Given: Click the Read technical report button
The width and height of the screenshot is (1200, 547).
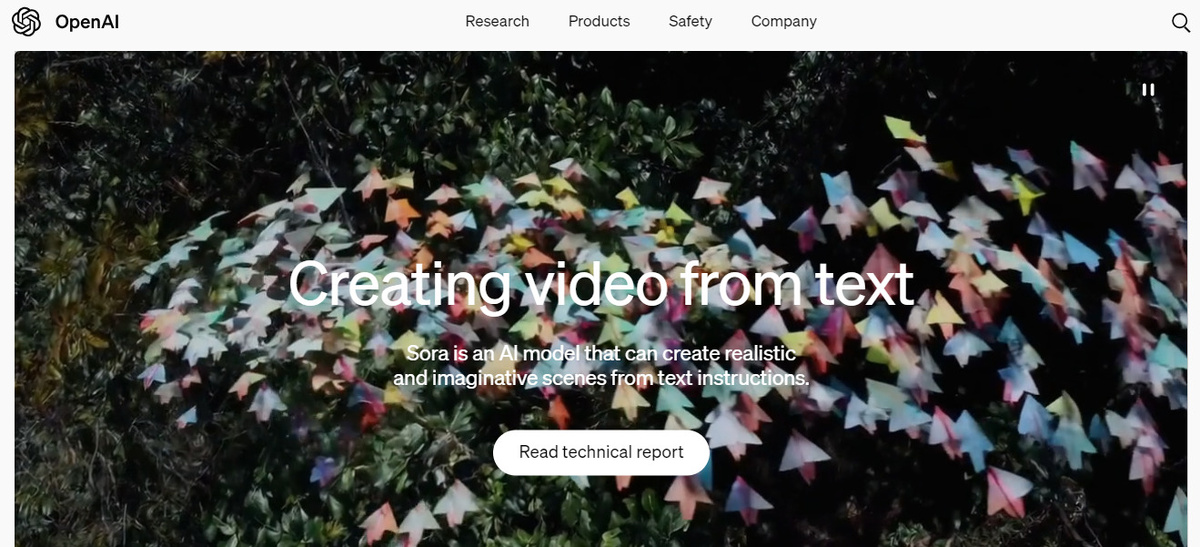Looking at the screenshot, I should point(601,452).
